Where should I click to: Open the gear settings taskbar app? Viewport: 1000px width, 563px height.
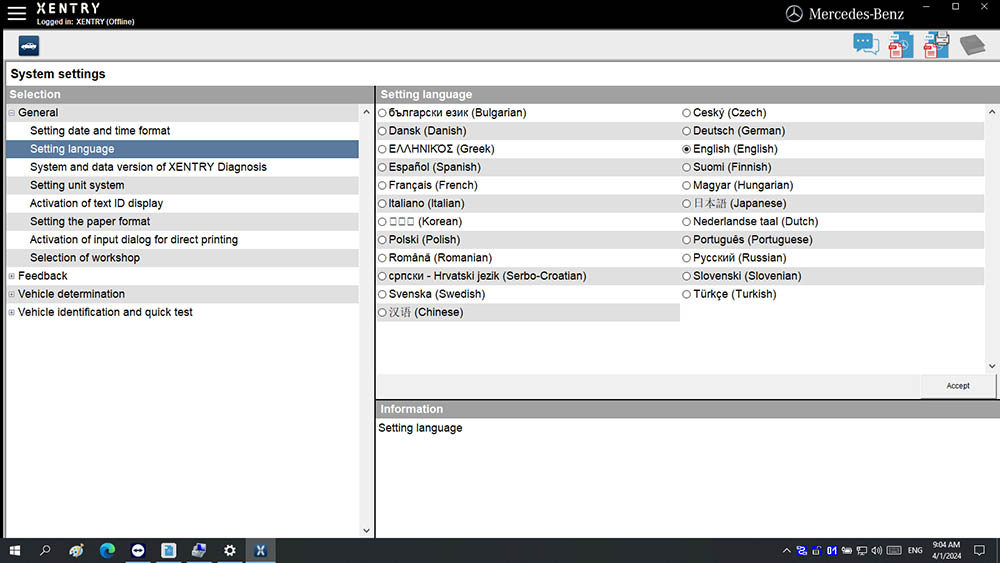[x=230, y=550]
